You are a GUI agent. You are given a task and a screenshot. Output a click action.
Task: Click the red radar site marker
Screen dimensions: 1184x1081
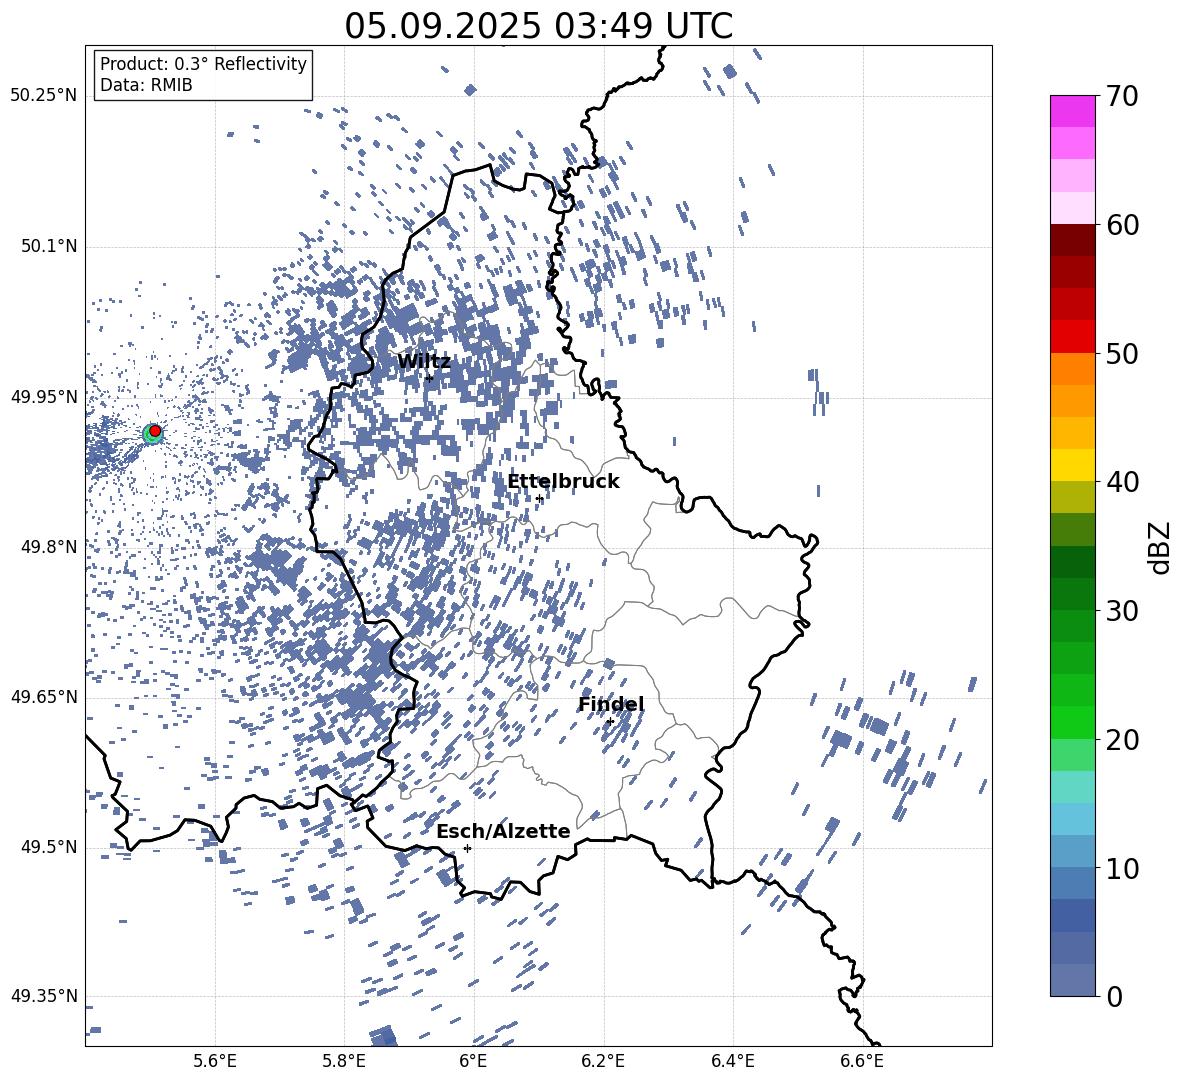[x=155, y=431]
